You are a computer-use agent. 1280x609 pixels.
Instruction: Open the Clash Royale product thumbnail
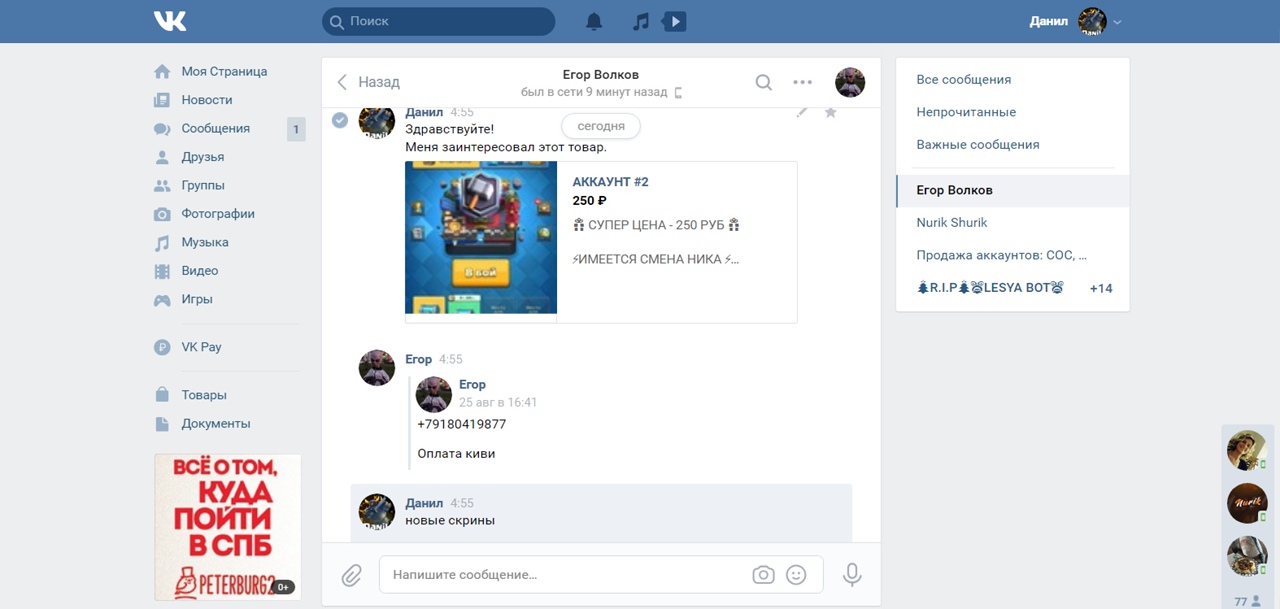(x=481, y=238)
